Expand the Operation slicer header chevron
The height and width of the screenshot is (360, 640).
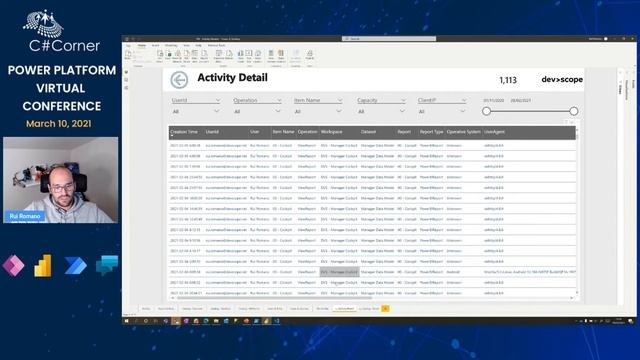pyautogui.click(x=279, y=100)
